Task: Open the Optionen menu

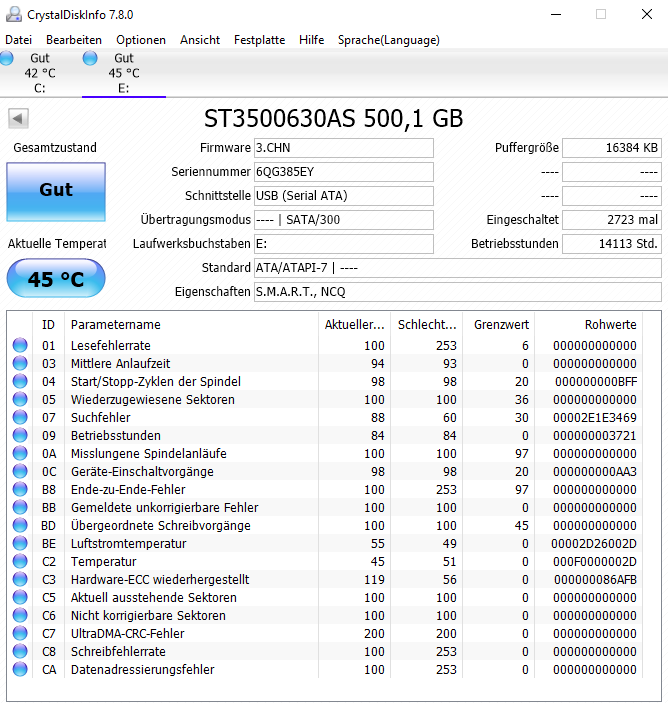Action: pyautogui.click(x=141, y=40)
